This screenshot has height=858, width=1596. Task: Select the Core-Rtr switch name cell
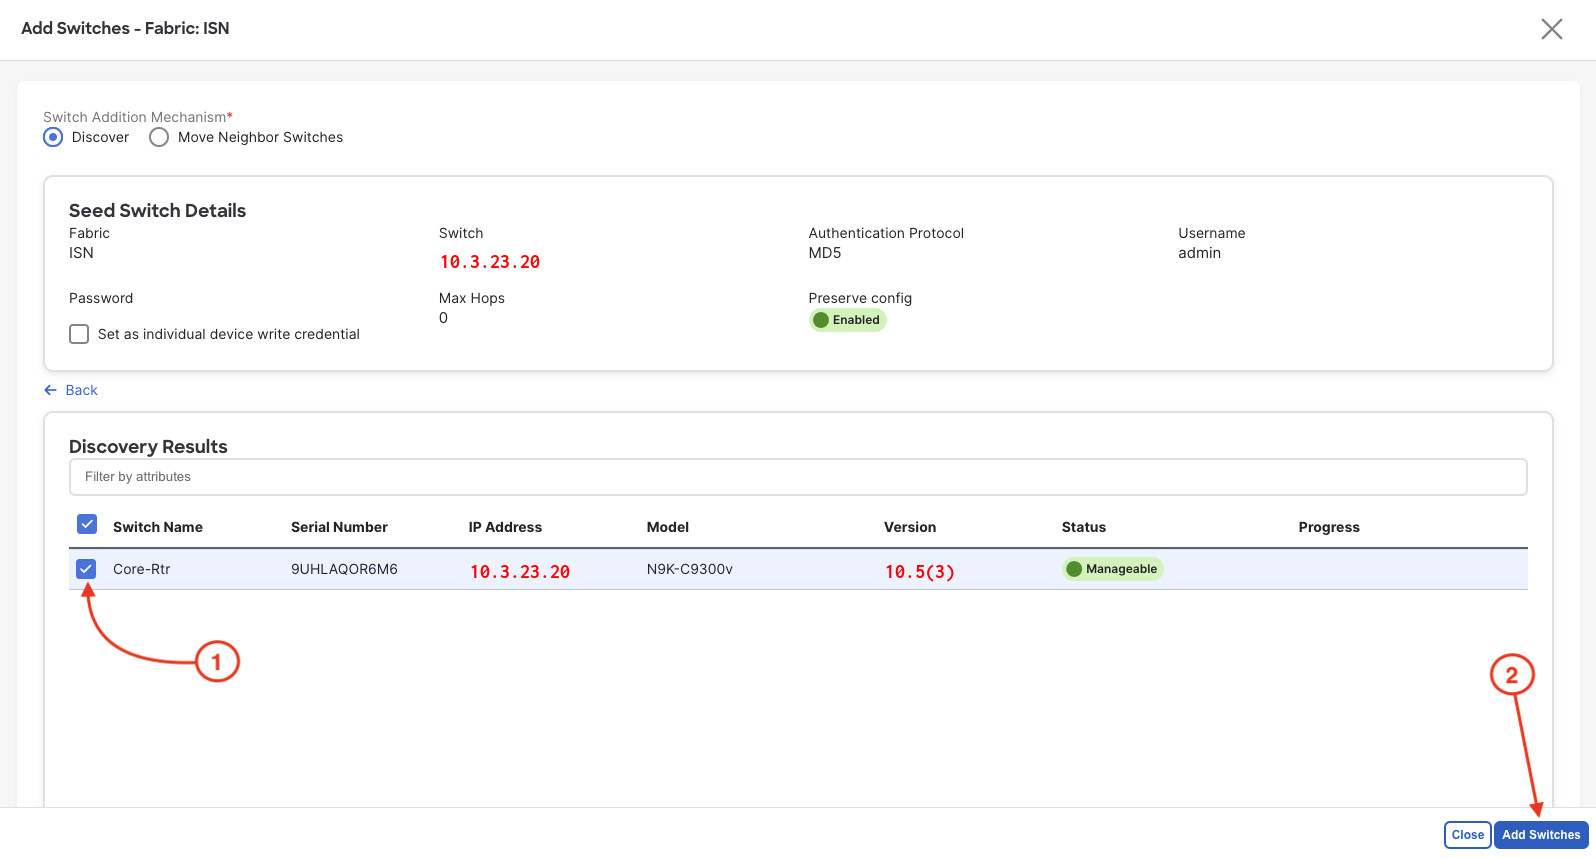[x=141, y=569]
